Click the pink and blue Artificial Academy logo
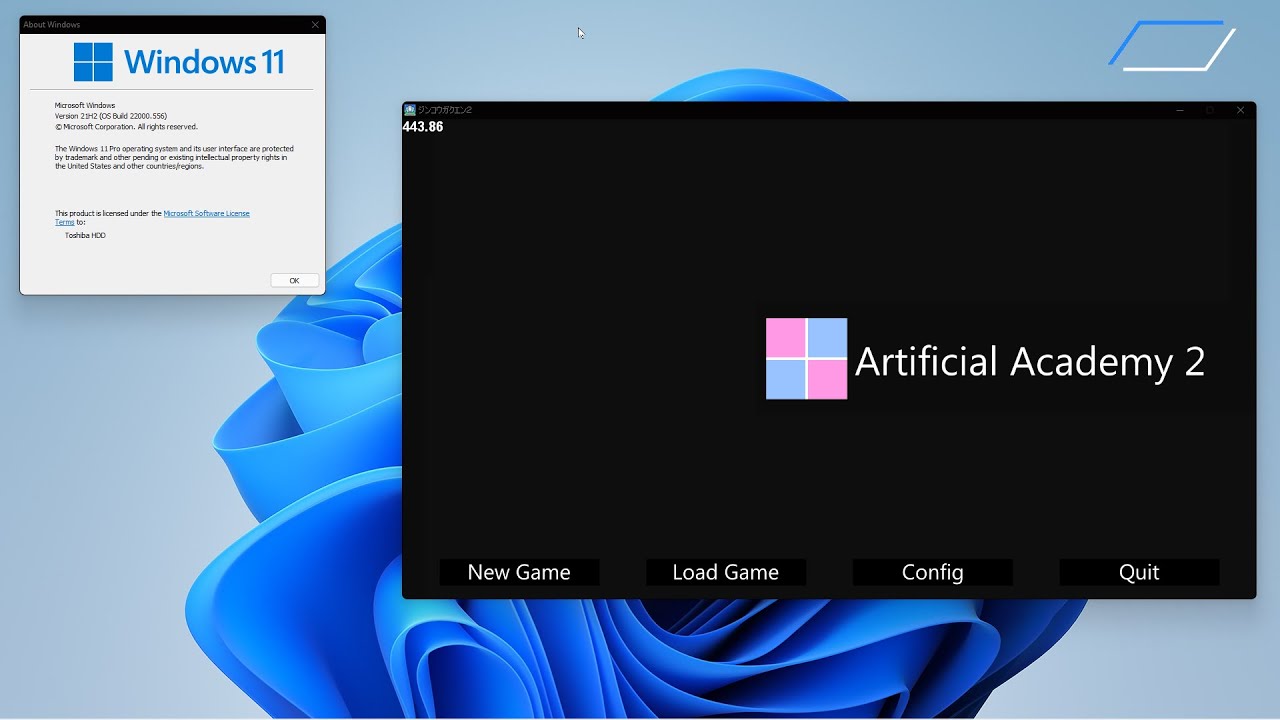The image size is (1280, 720). pos(806,359)
